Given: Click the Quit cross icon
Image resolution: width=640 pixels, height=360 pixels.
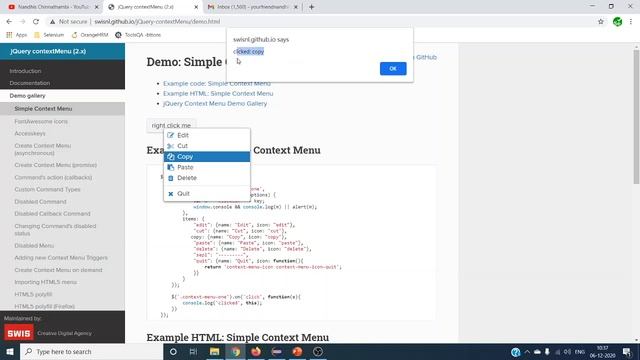Looking at the screenshot, I should pos(171,193).
